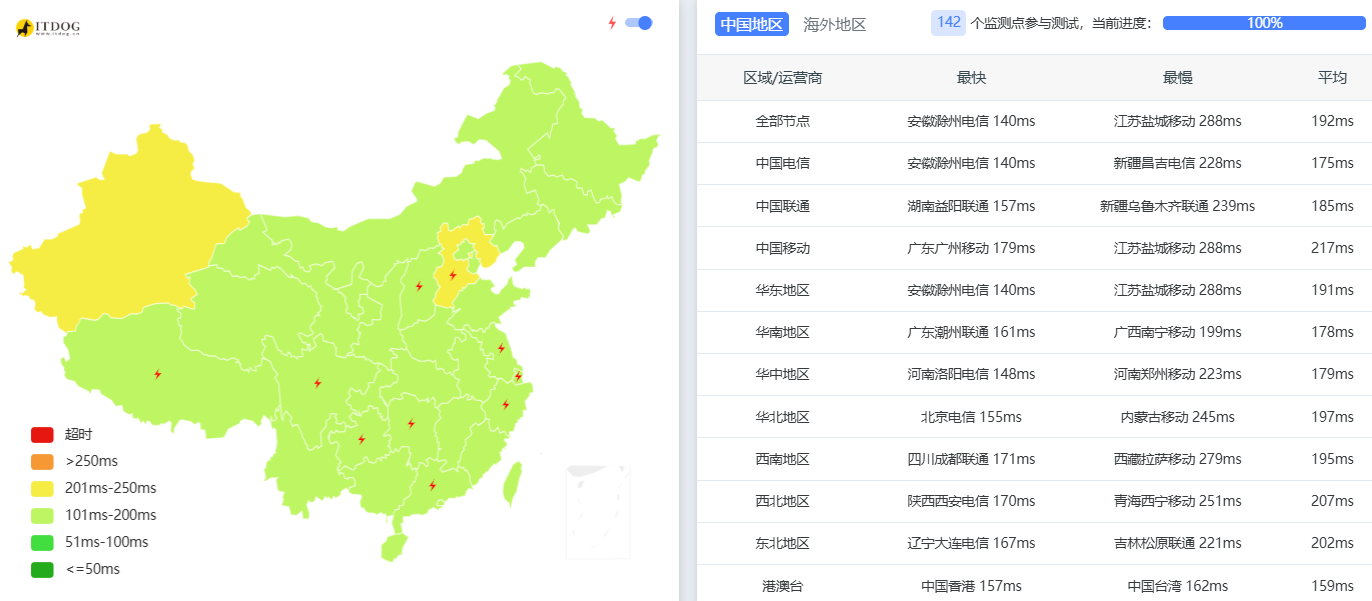Screen dimensions: 1372x601
Task: Click the 青海西宁移动 251ms cell
Action: [x=1178, y=501]
